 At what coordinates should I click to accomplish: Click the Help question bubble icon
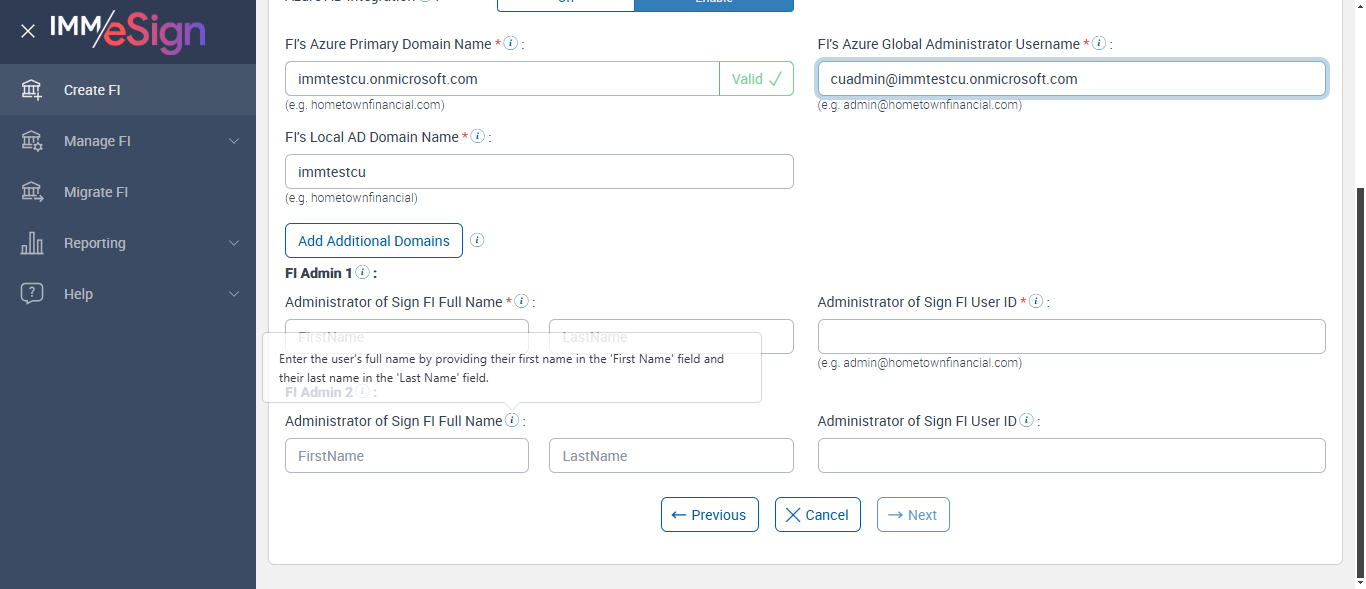pyautogui.click(x=32, y=294)
